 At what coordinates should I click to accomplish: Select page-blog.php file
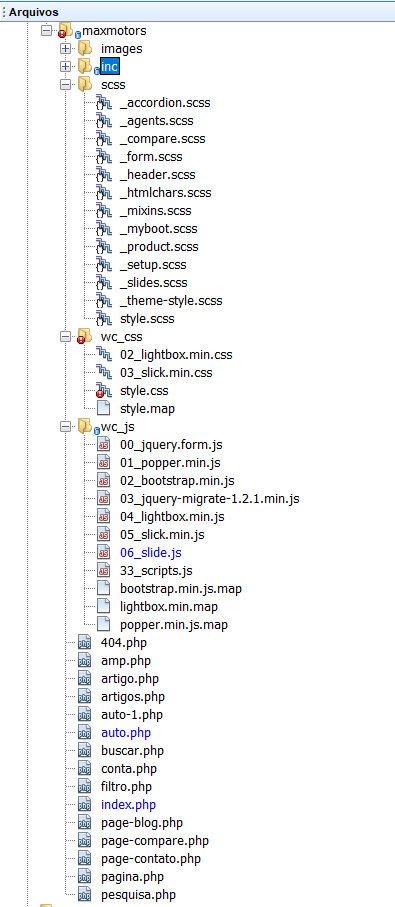tap(142, 822)
